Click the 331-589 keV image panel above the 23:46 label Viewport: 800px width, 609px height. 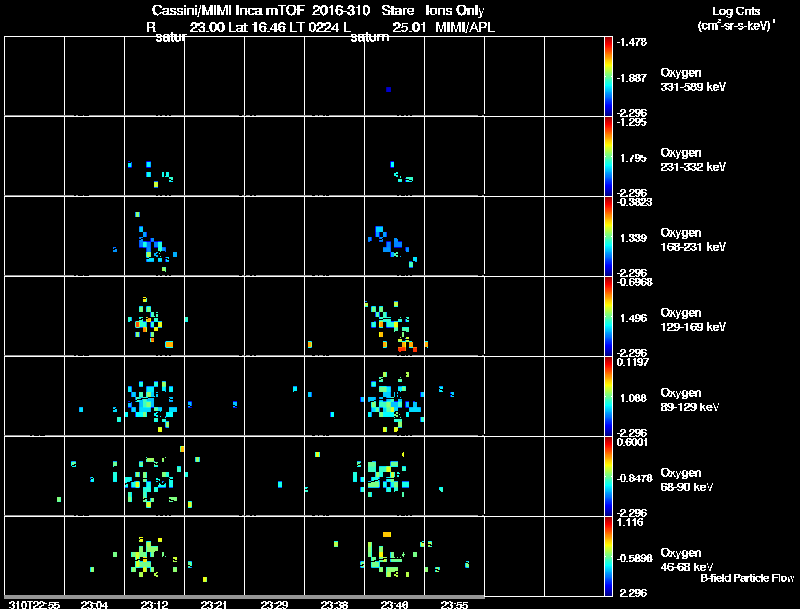pyautogui.click(x=394, y=76)
